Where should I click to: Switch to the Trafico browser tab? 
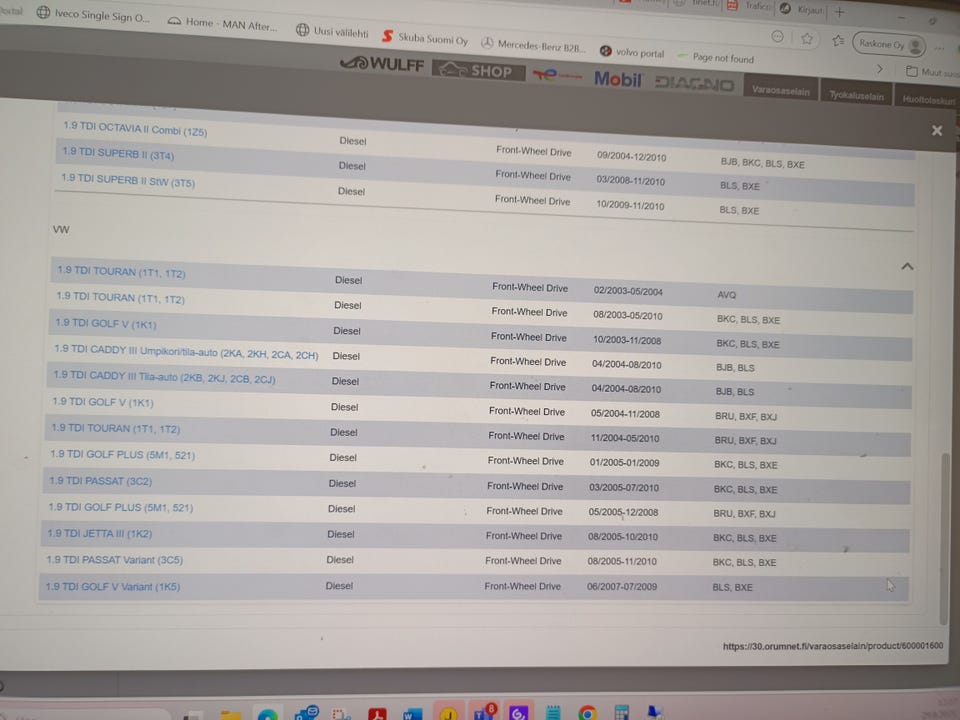click(751, 6)
